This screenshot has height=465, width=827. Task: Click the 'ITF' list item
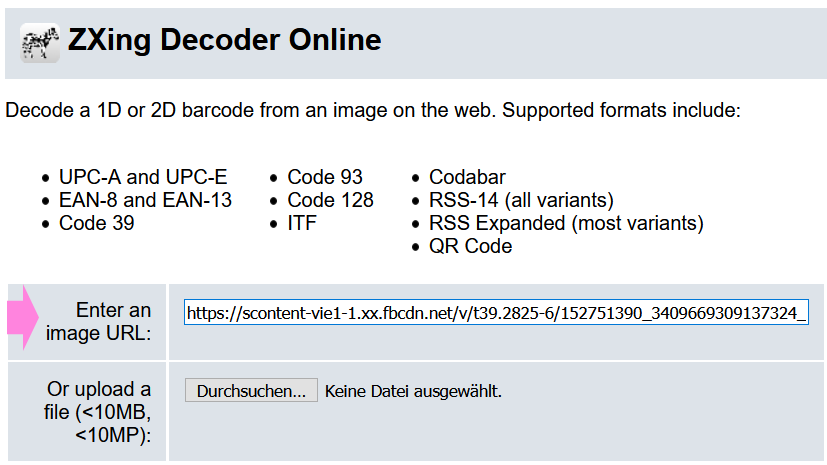[x=302, y=223]
